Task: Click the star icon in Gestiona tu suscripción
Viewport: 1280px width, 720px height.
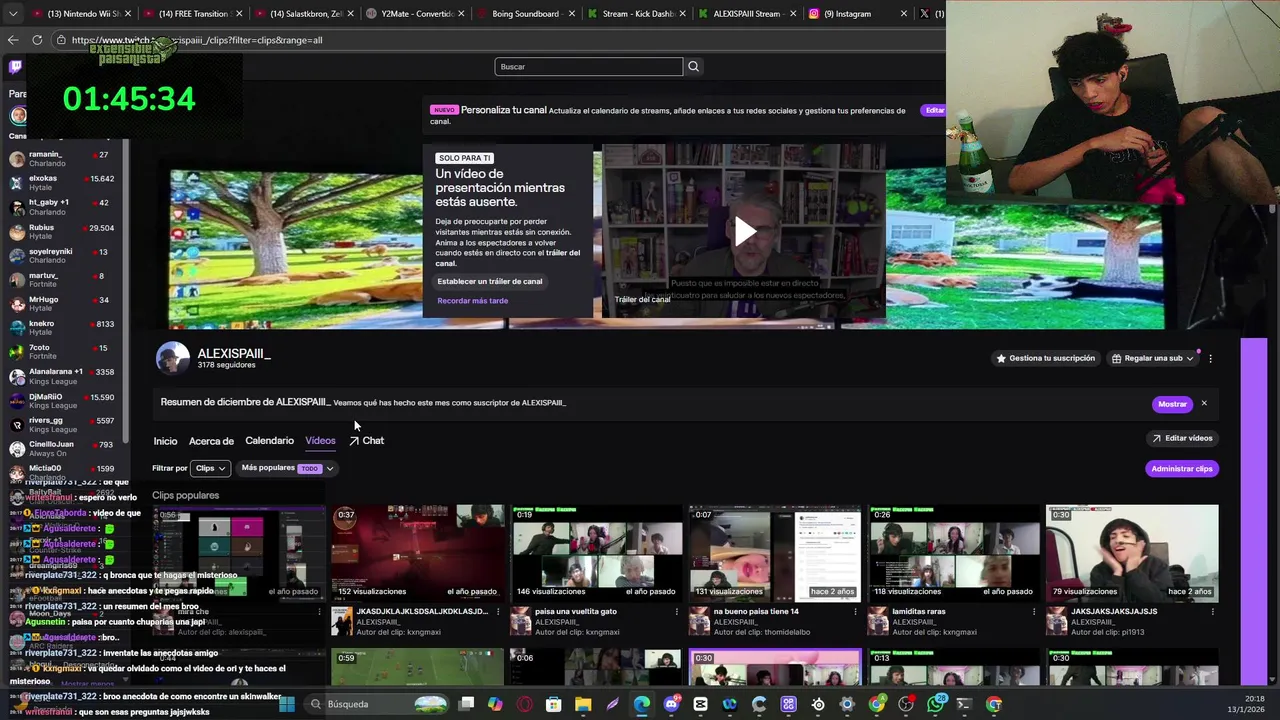Action: click(1001, 358)
